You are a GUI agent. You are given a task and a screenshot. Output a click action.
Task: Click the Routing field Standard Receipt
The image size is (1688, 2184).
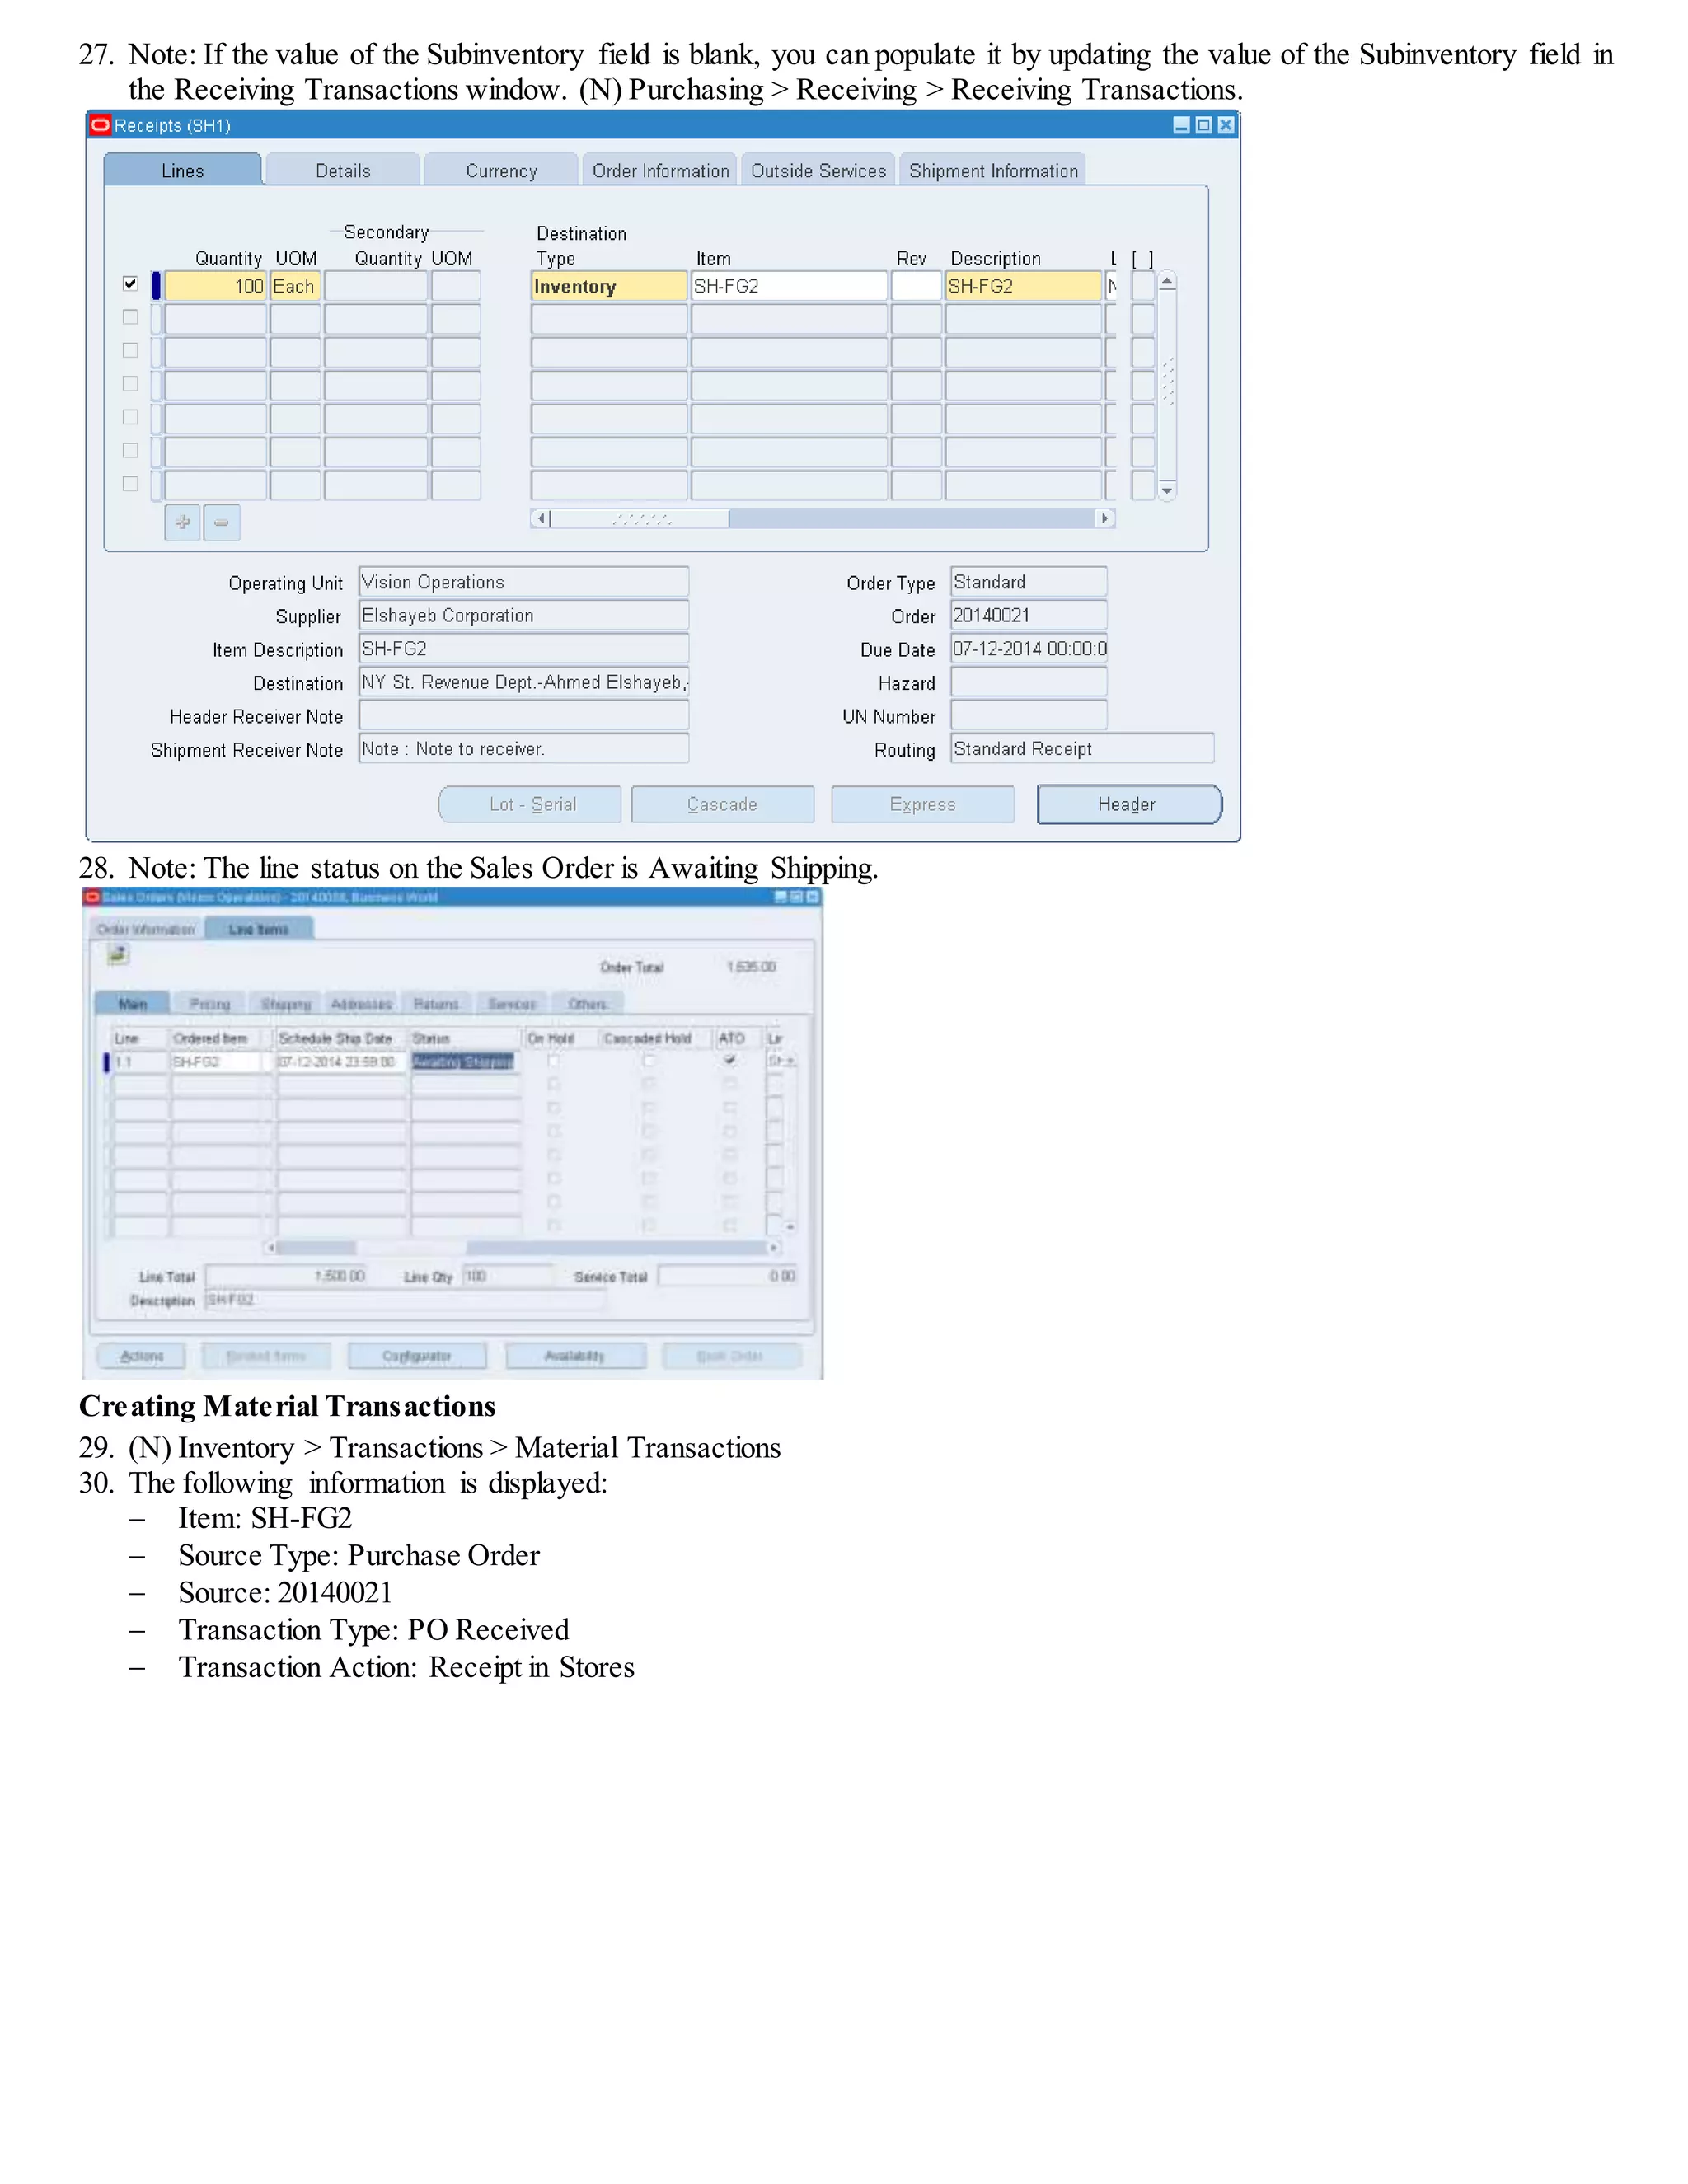tap(1083, 749)
